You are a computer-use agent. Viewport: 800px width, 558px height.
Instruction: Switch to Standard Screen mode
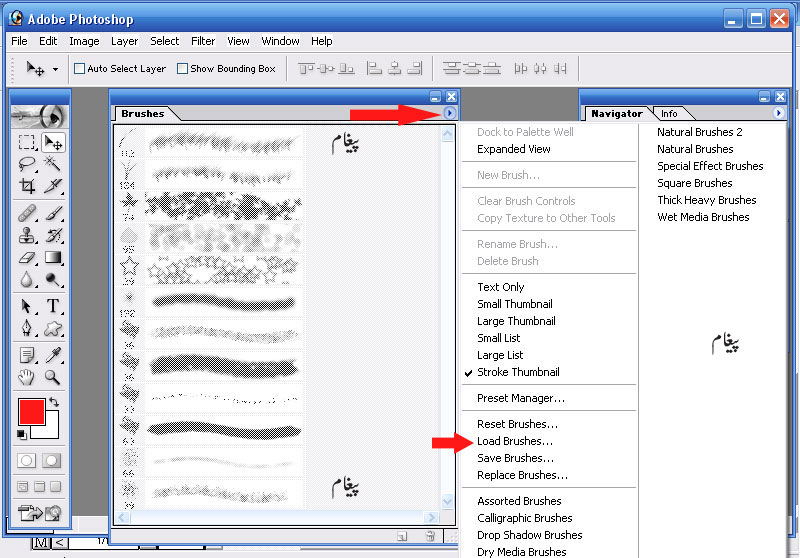(x=23, y=487)
